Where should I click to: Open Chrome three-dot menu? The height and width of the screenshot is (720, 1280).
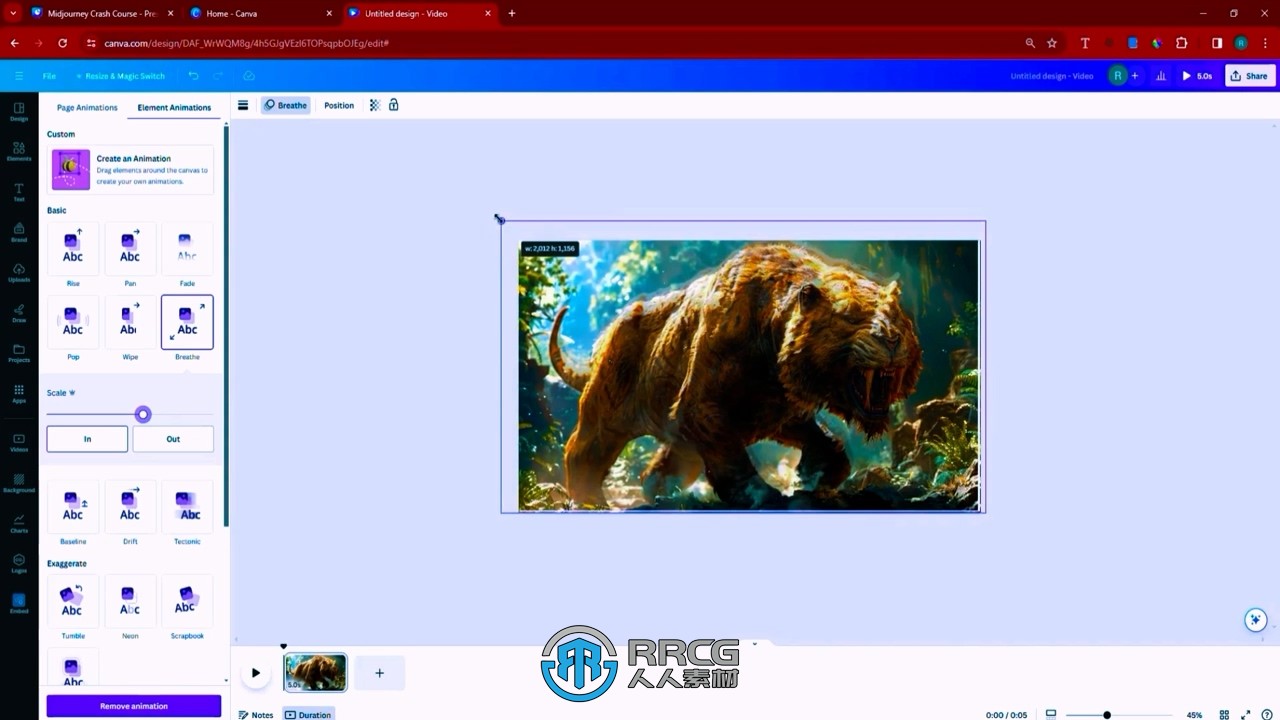tap(1264, 43)
